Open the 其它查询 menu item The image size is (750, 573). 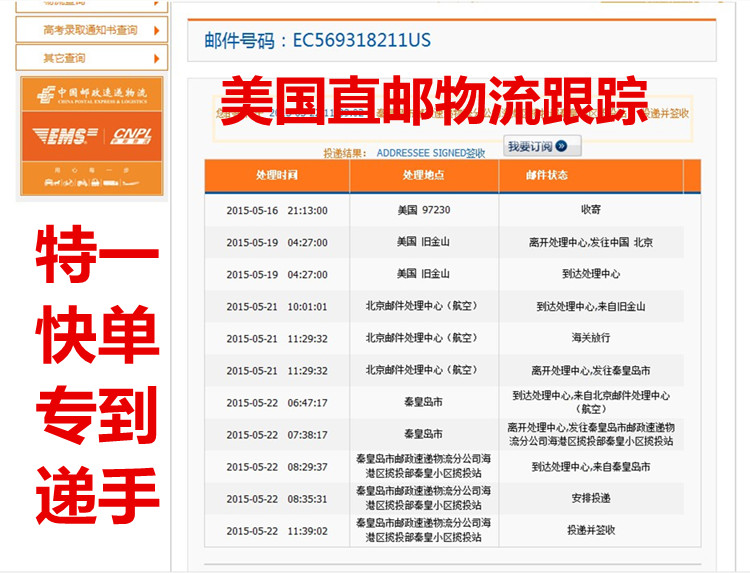(x=65, y=58)
